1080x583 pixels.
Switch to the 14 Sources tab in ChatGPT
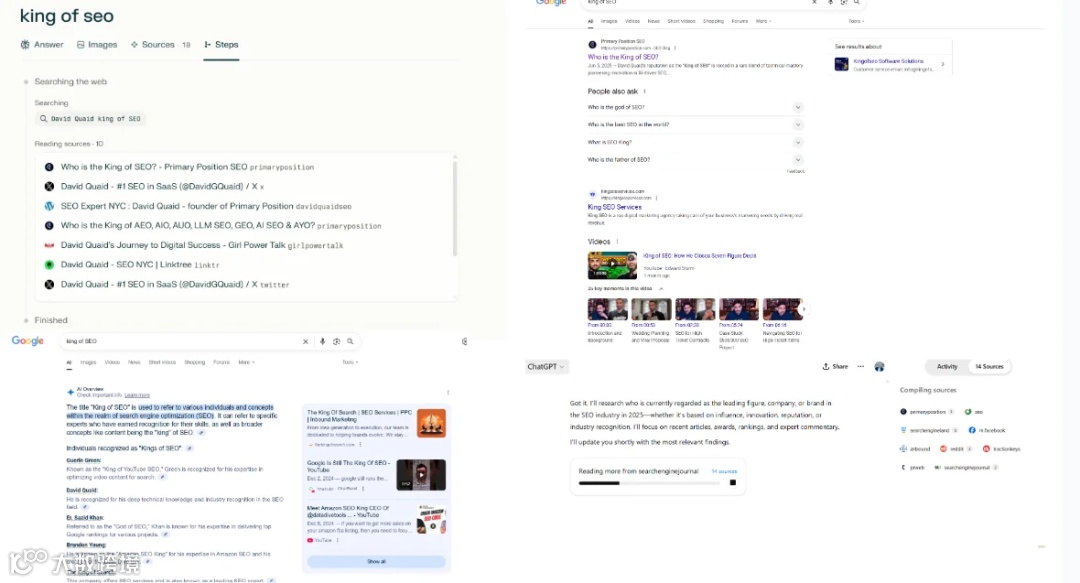point(989,367)
